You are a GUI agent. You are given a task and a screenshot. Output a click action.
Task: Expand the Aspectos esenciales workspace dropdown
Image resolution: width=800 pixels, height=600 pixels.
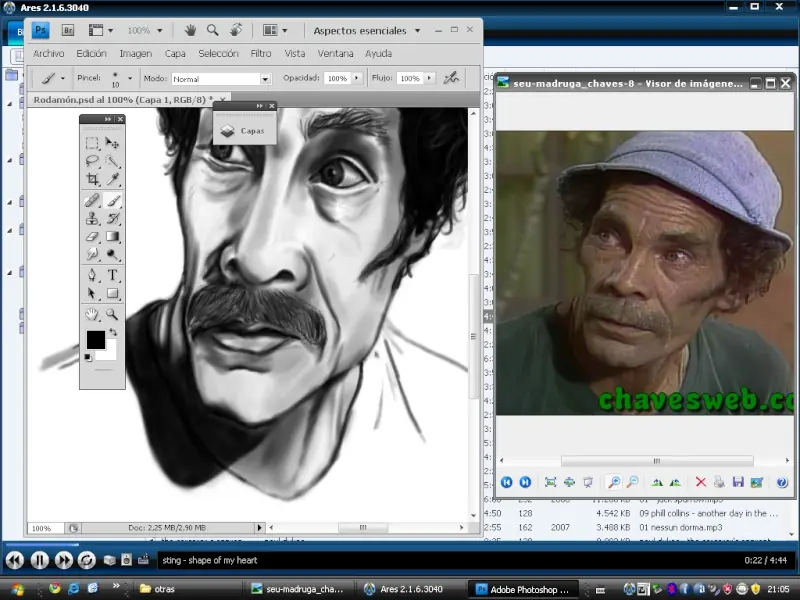pyautogui.click(x=417, y=31)
